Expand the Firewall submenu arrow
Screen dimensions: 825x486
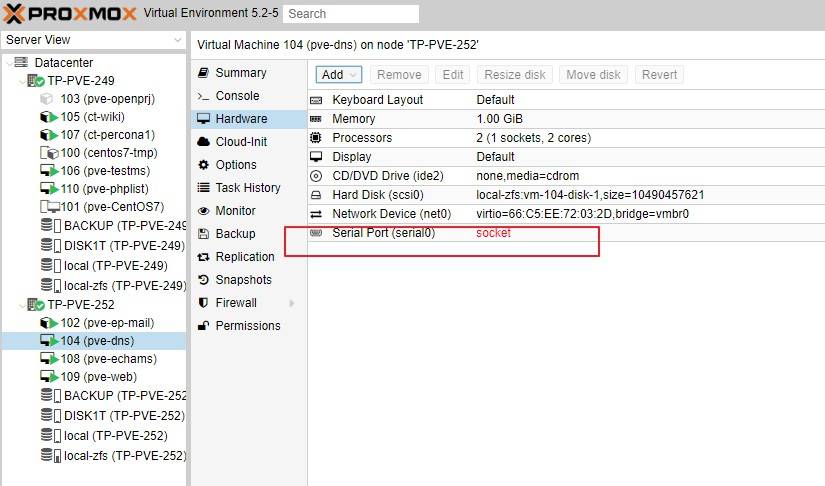click(x=291, y=303)
